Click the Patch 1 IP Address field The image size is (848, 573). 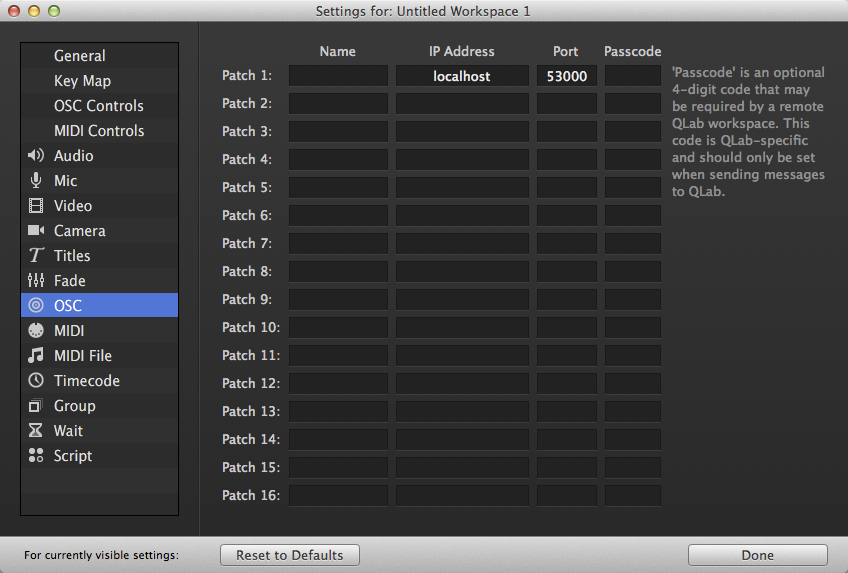pyautogui.click(x=462, y=76)
